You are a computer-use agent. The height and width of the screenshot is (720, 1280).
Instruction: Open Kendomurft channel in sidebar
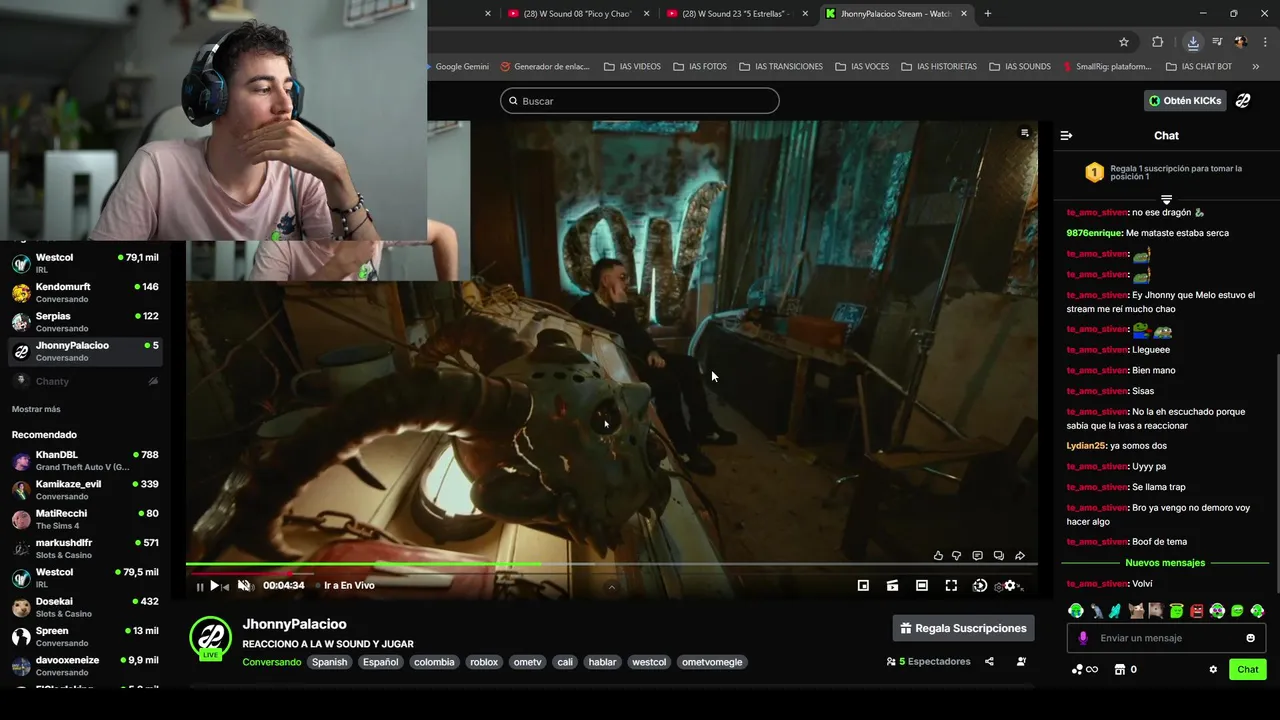(x=85, y=293)
